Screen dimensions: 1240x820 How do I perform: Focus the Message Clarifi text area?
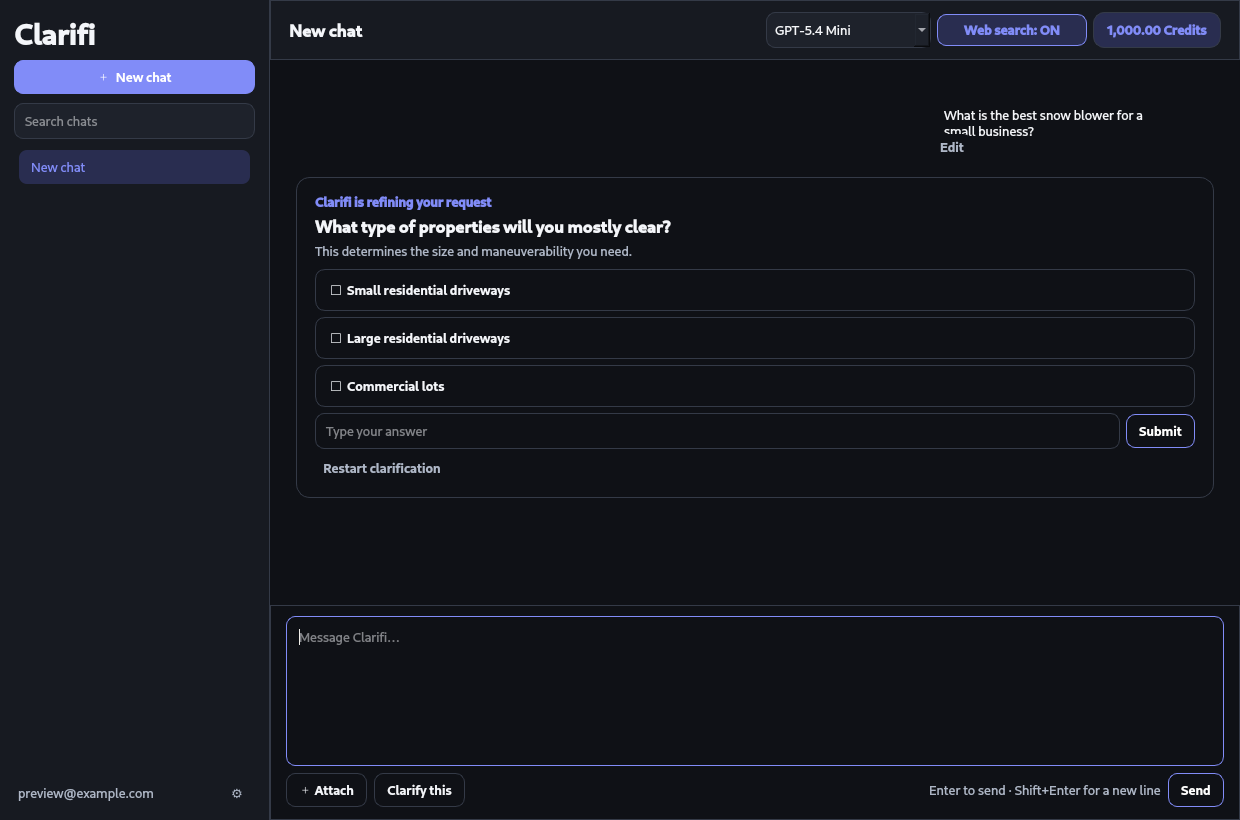(754, 691)
